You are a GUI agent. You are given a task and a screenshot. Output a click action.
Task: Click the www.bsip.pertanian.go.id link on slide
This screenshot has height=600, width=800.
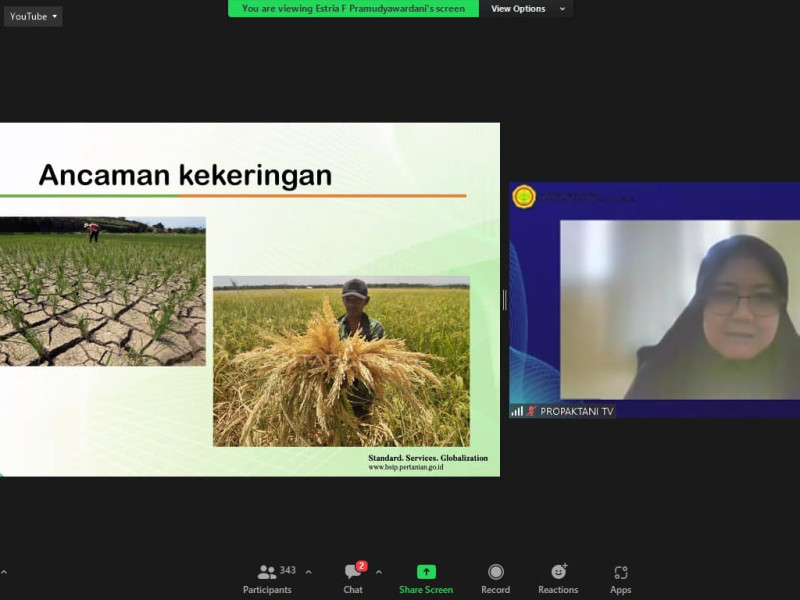click(x=406, y=467)
